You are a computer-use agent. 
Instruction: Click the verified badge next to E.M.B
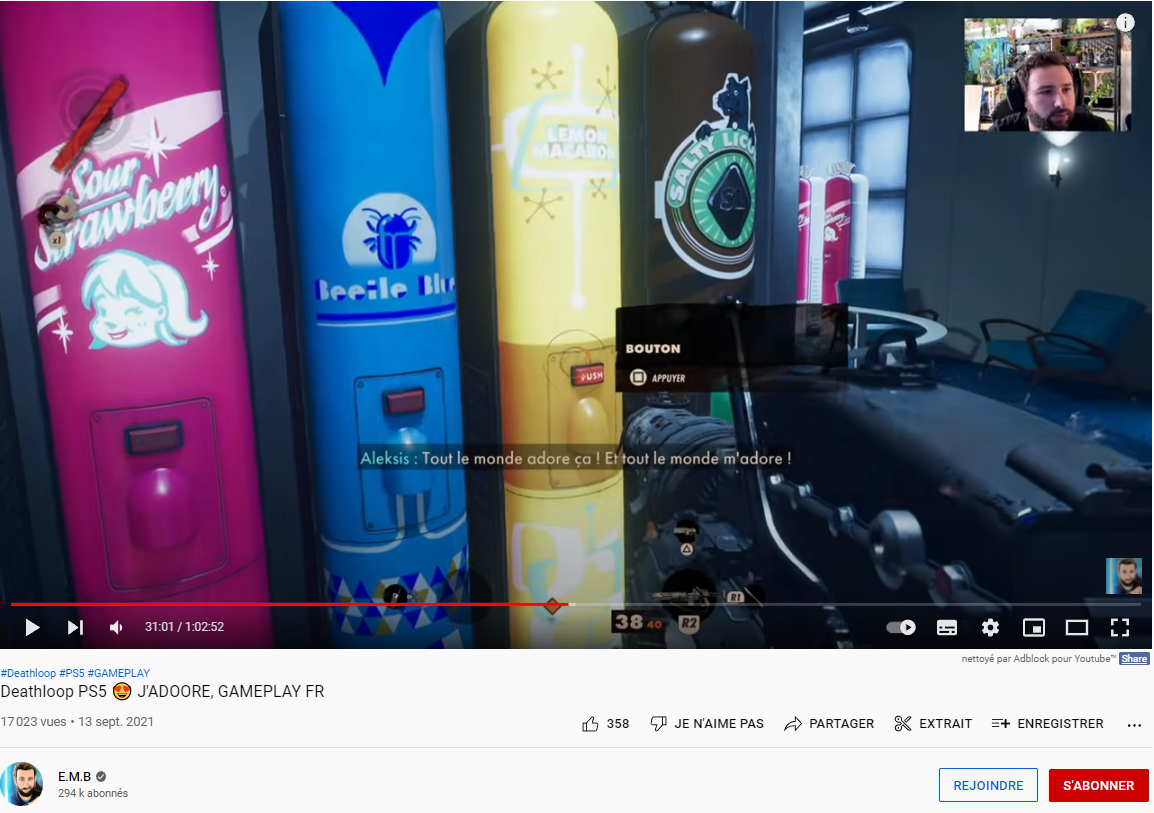point(102,777)
